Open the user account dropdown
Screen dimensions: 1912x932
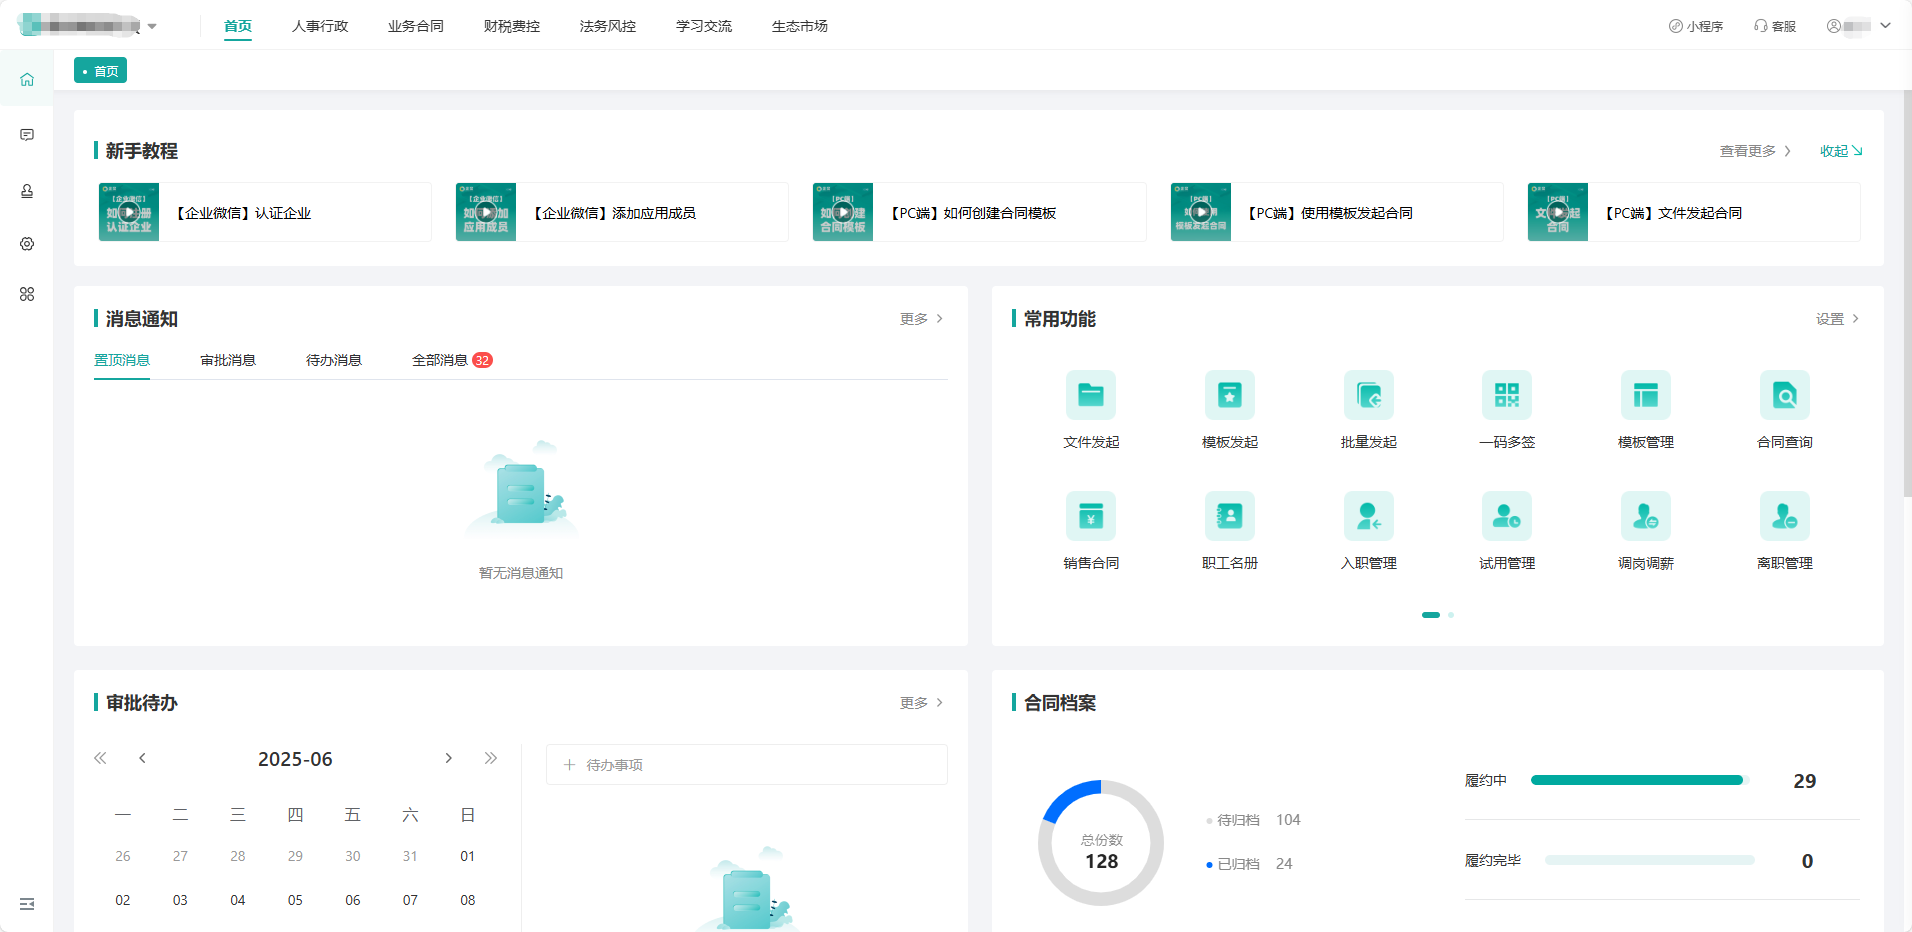coord(1858,26)
